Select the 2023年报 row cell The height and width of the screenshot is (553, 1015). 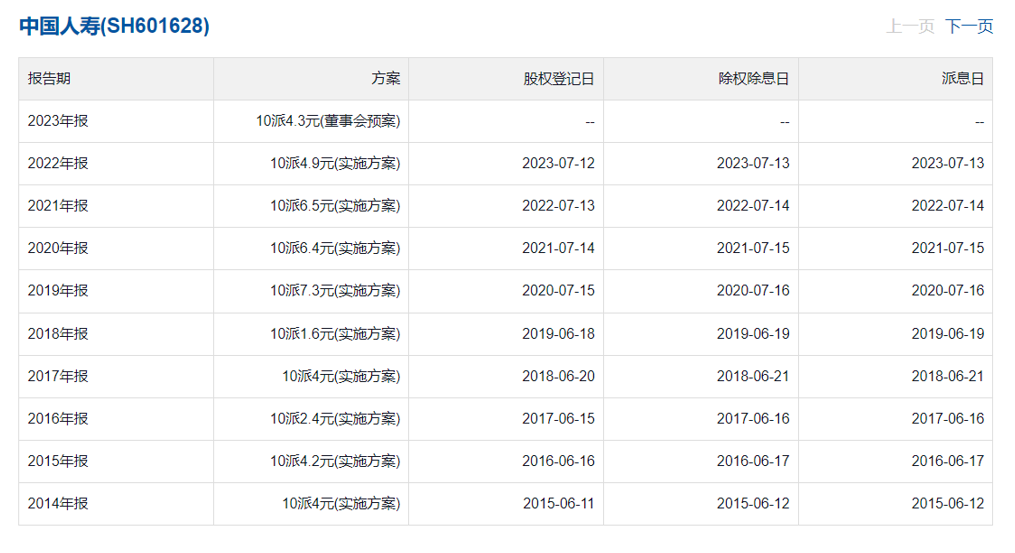coord(58,121)
